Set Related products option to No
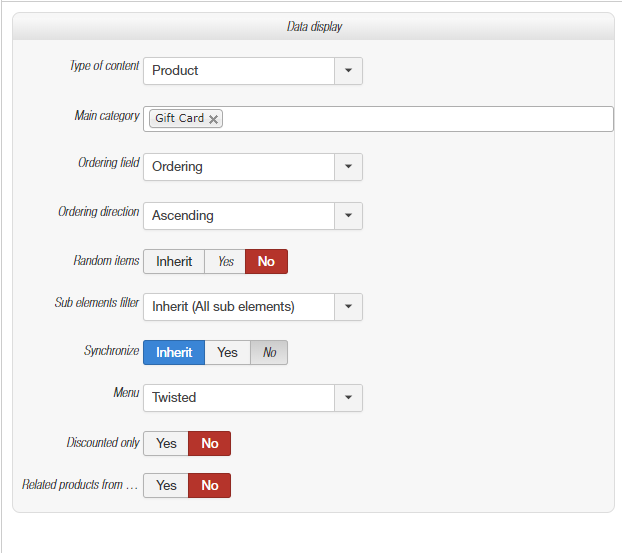This screenshot has width=622, height=553. [x=210, y=486]
